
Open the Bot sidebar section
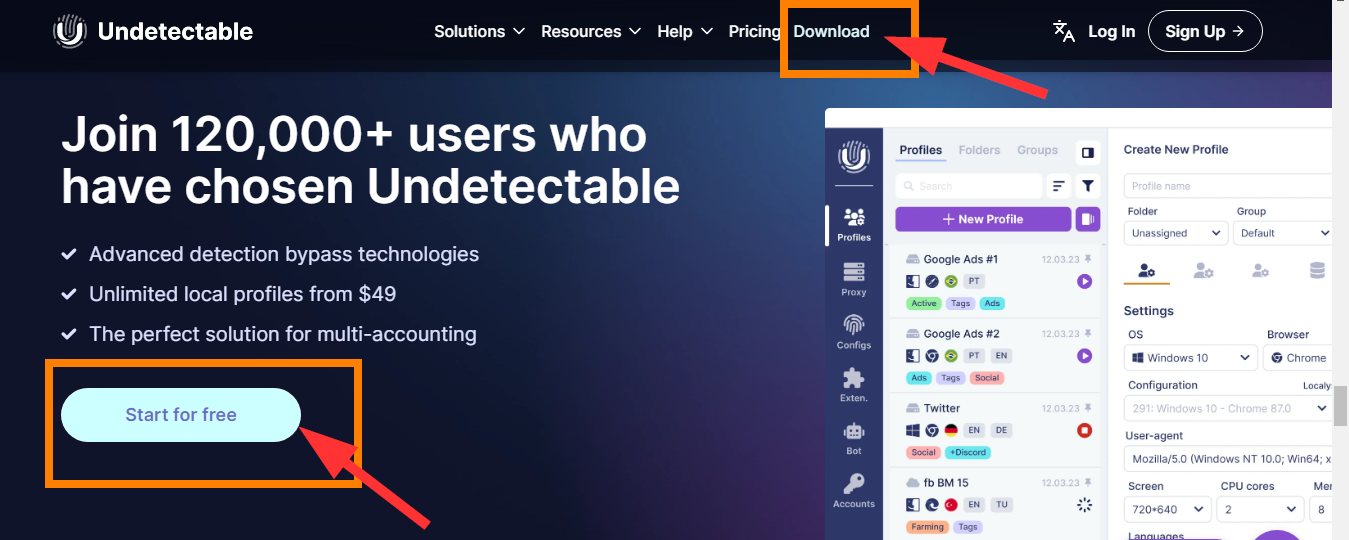854,438
